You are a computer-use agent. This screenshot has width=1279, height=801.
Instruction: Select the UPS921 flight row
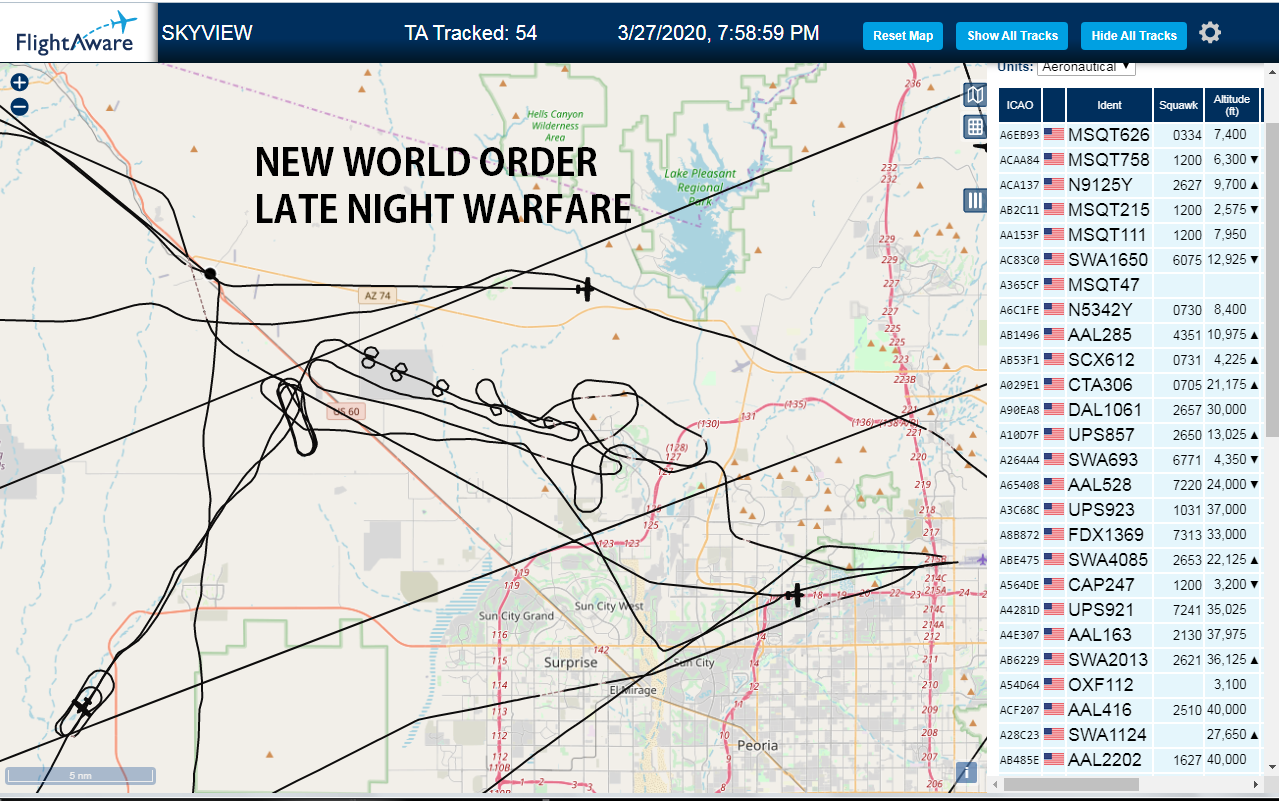click(x=1130, y=609)
